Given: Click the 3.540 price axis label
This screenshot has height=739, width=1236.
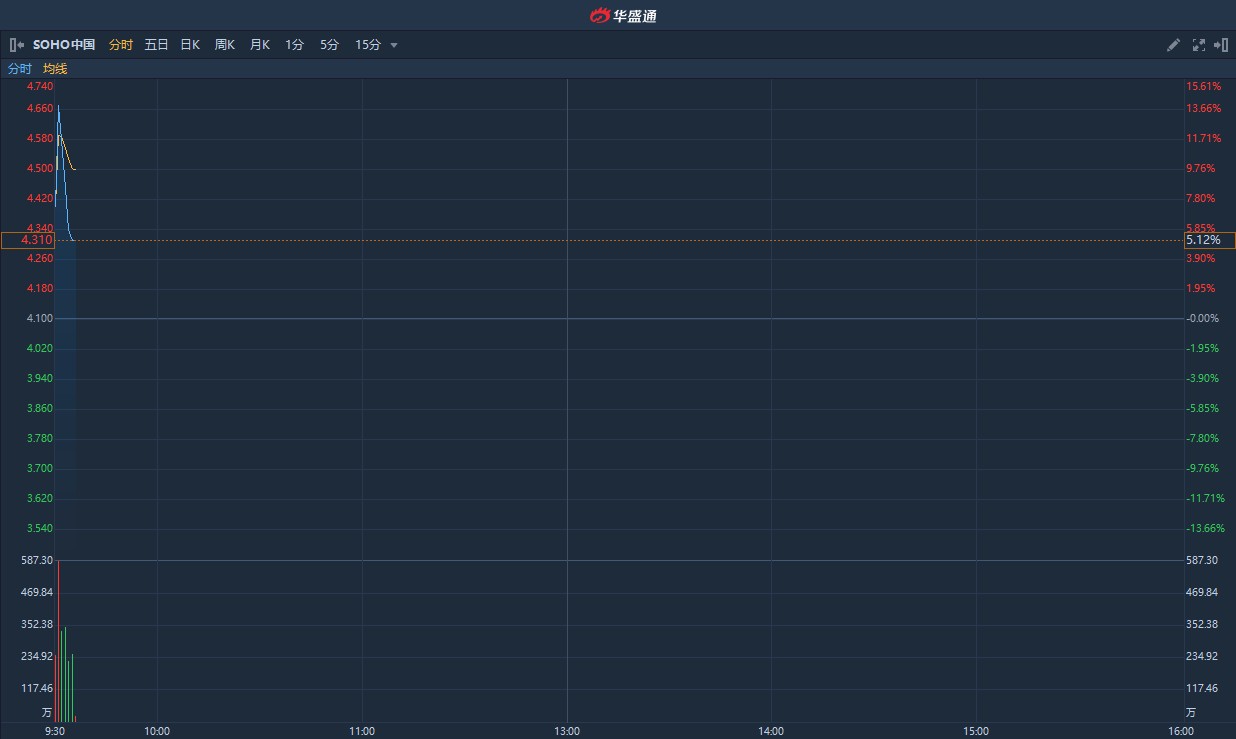Looking at the screenshot, I should point(40,529).
